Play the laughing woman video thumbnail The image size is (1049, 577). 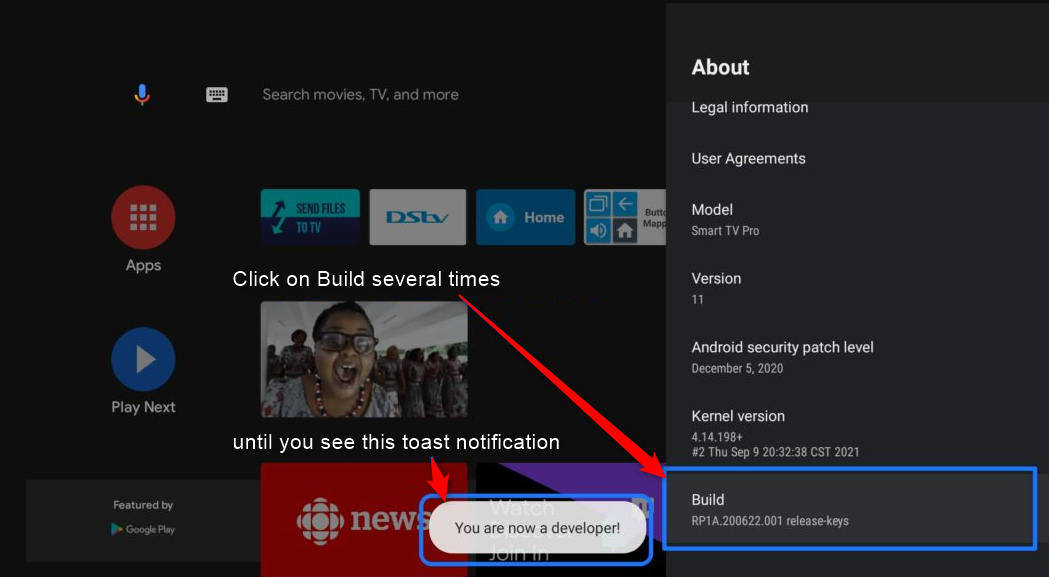coord(364,359)
